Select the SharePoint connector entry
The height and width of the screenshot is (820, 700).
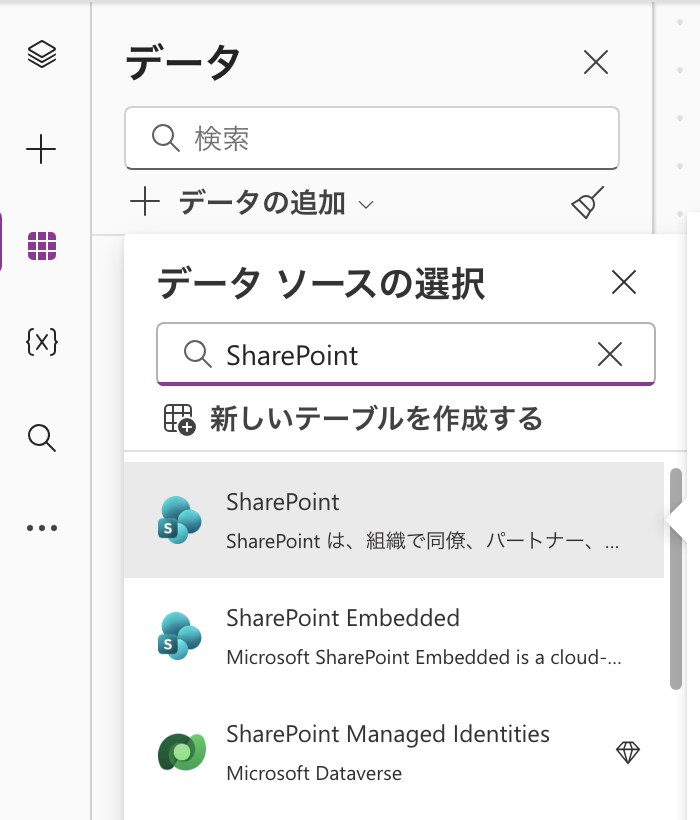pos(394,520)
